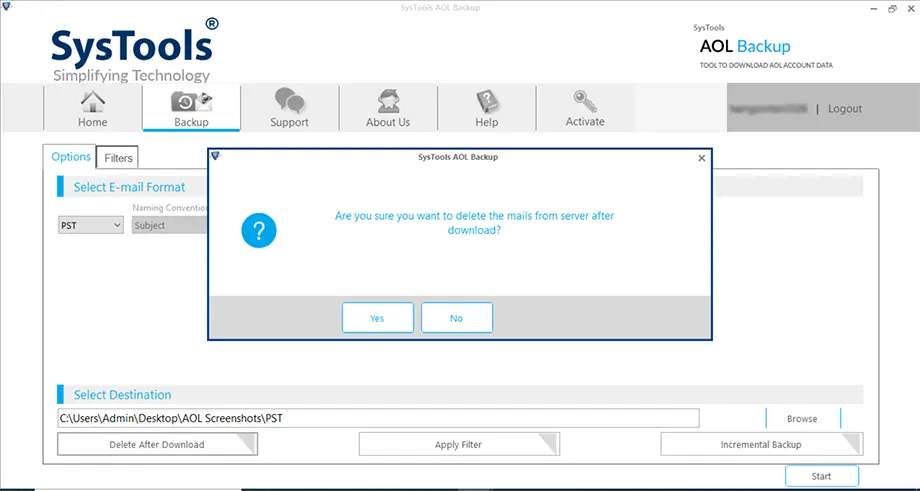Switch to the Filters tab
Image resolution: width=920 pixels, height=491 pixels.
[118, 158]
